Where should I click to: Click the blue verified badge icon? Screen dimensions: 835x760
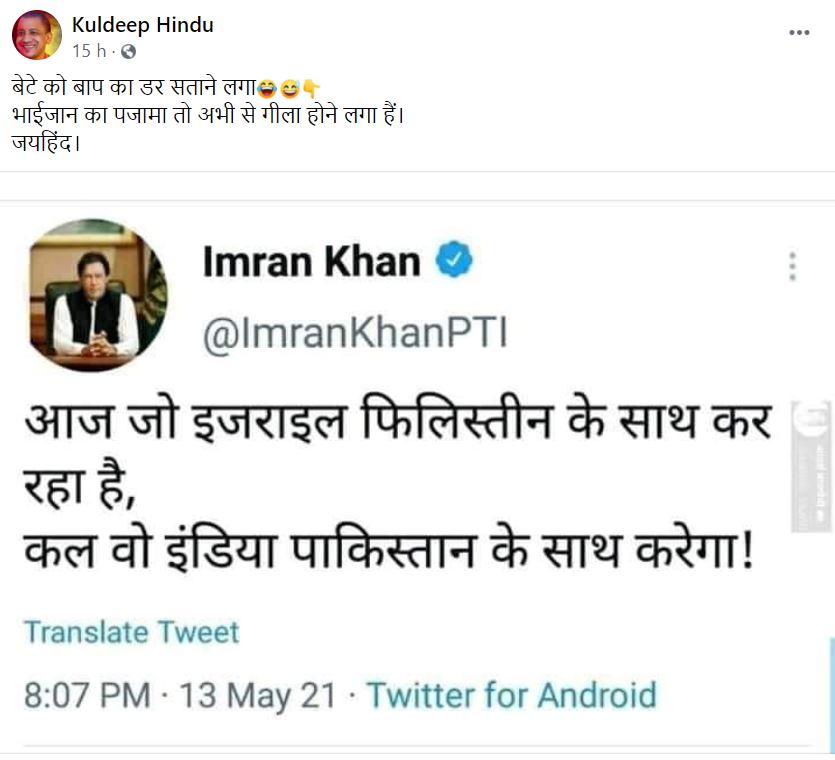click(455, 262)
